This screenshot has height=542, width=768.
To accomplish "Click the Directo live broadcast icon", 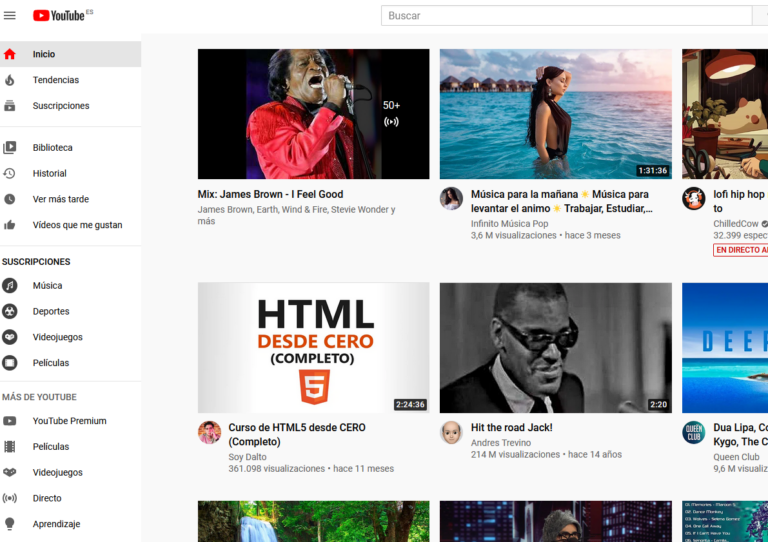I will pyautogui.click(x=10, y=498).
